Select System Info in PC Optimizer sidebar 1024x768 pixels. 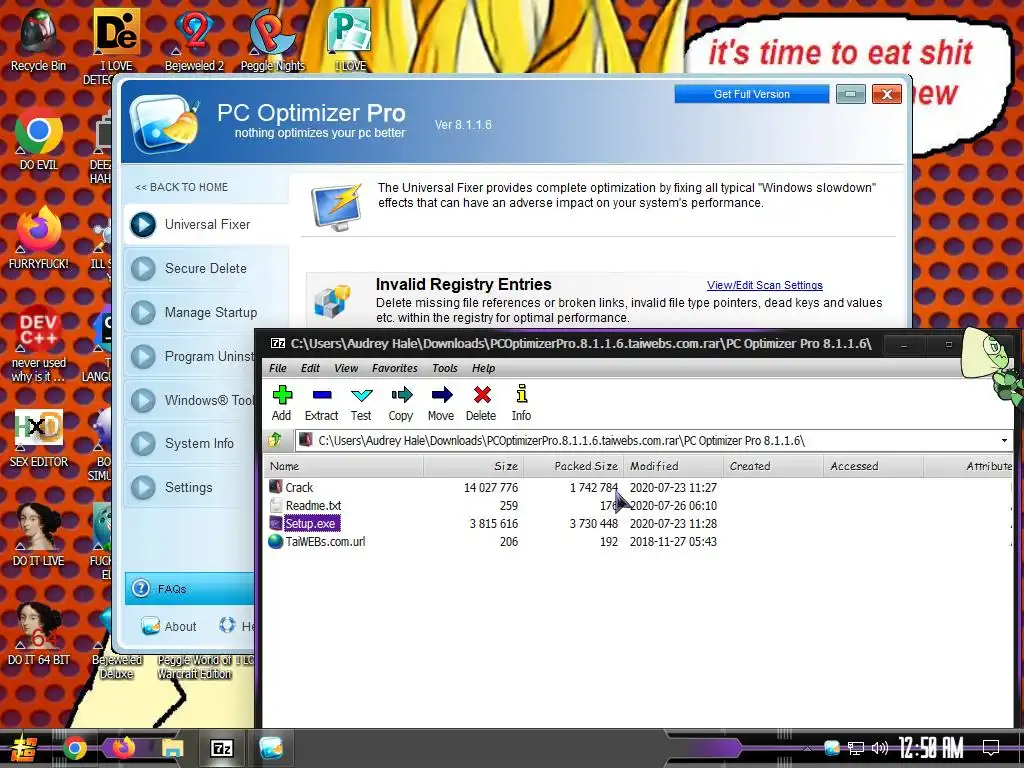point(191,443)
